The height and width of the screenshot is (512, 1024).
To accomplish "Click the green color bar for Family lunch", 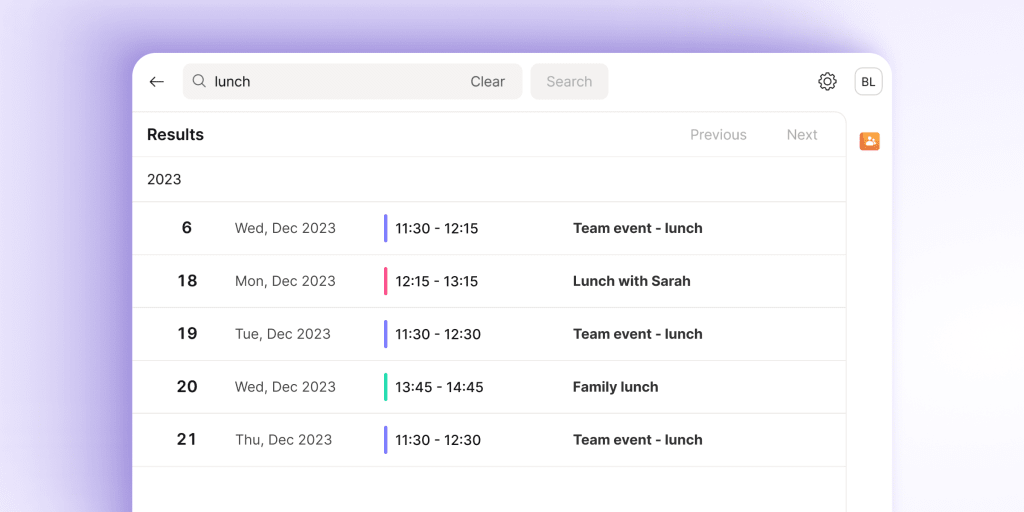I will pos(385,387).
